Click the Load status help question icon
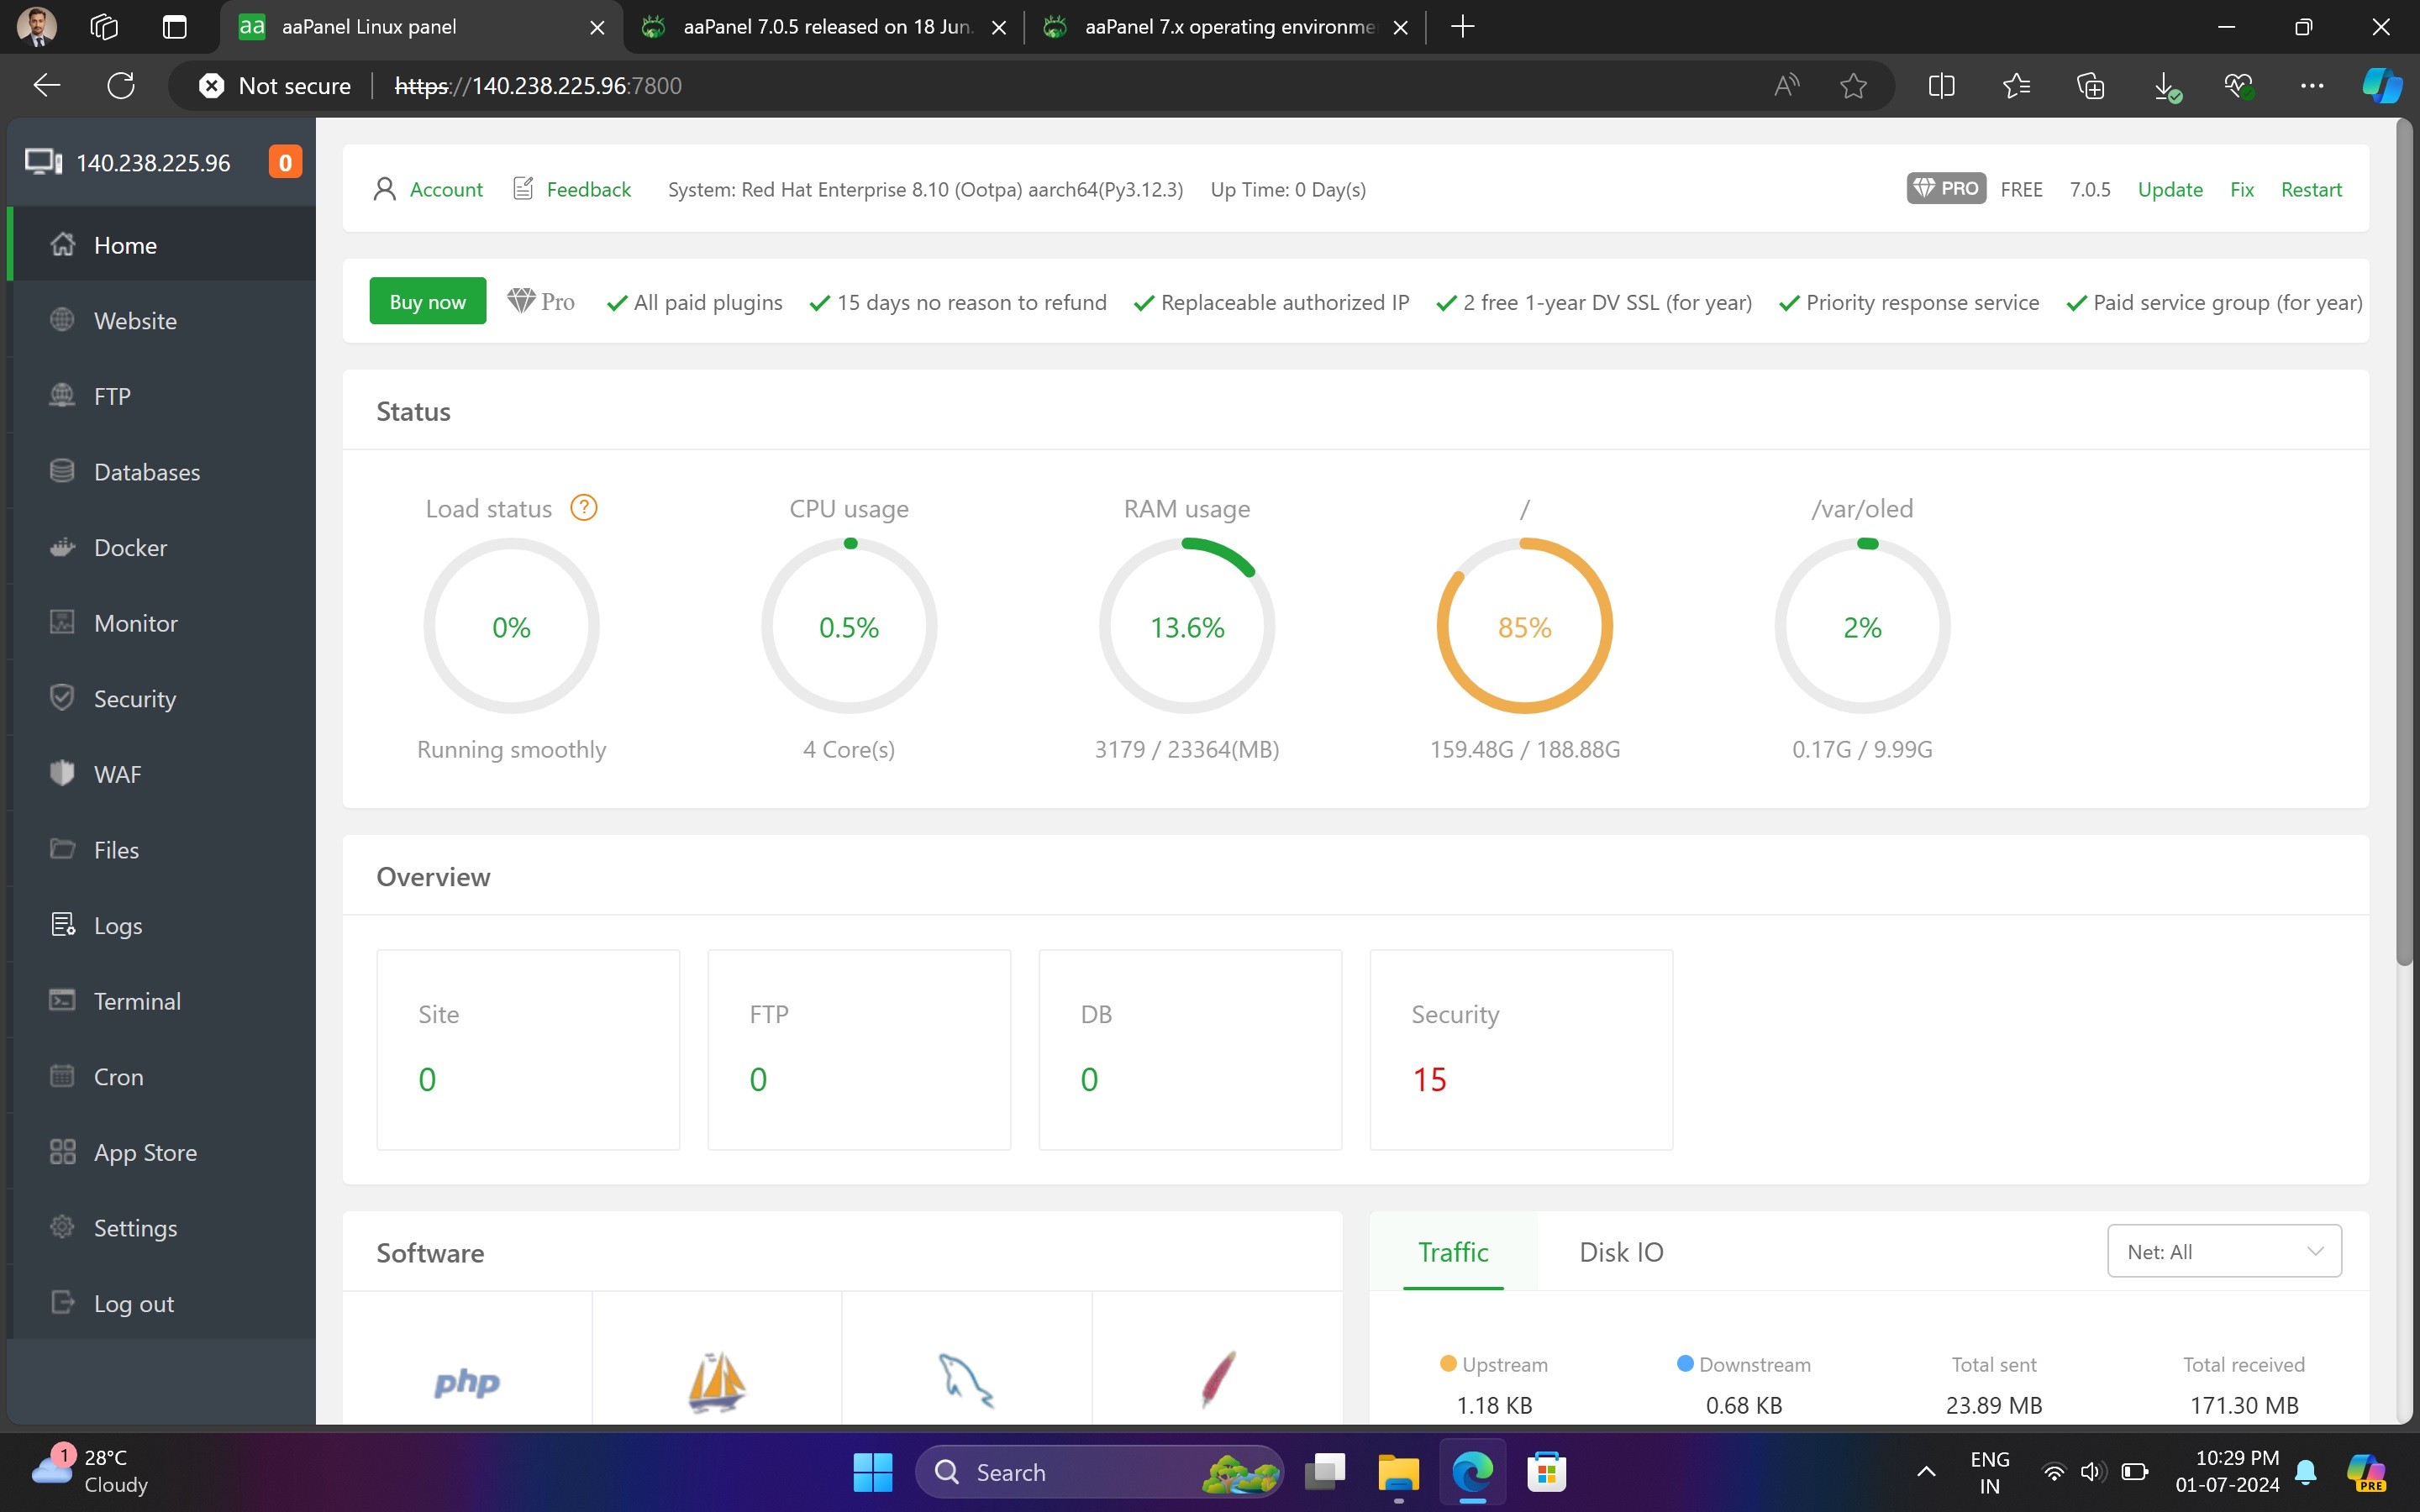 [583, 508]
